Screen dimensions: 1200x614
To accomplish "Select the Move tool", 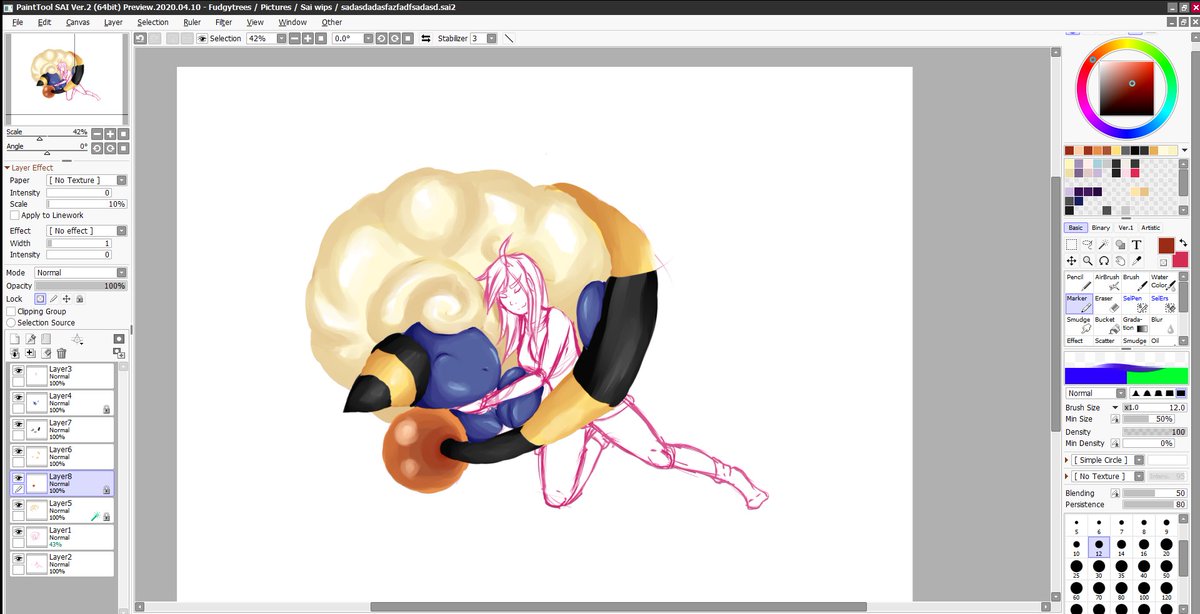I will (1071, 260).
